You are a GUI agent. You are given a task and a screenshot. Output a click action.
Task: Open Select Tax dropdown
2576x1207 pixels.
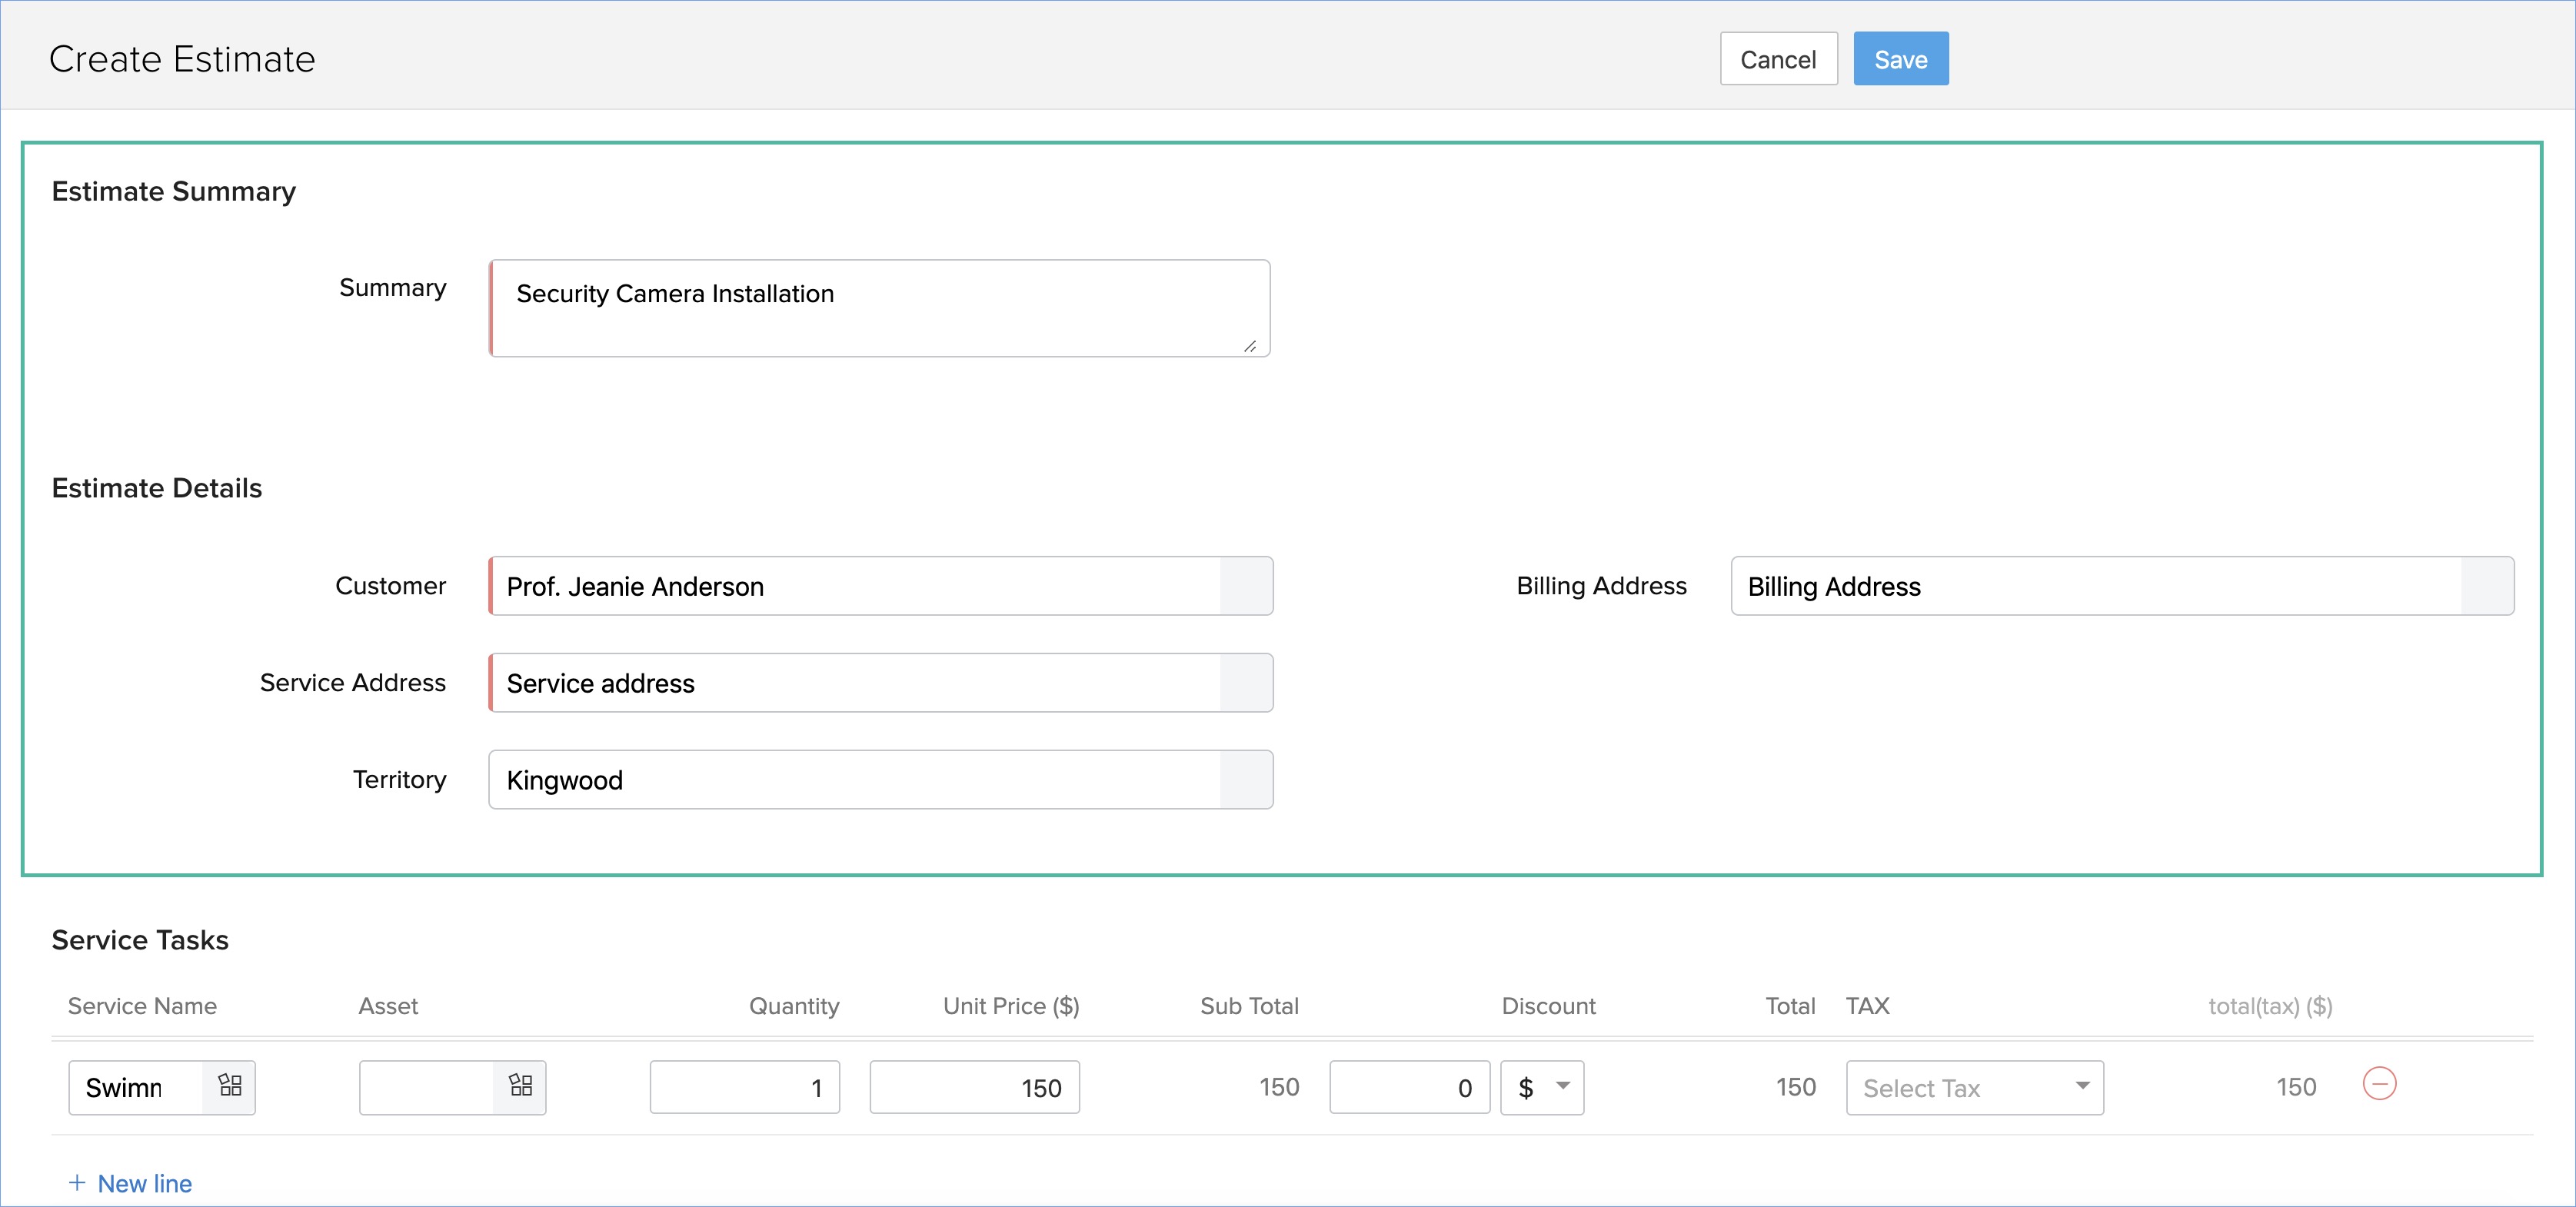point(1974,1087)
